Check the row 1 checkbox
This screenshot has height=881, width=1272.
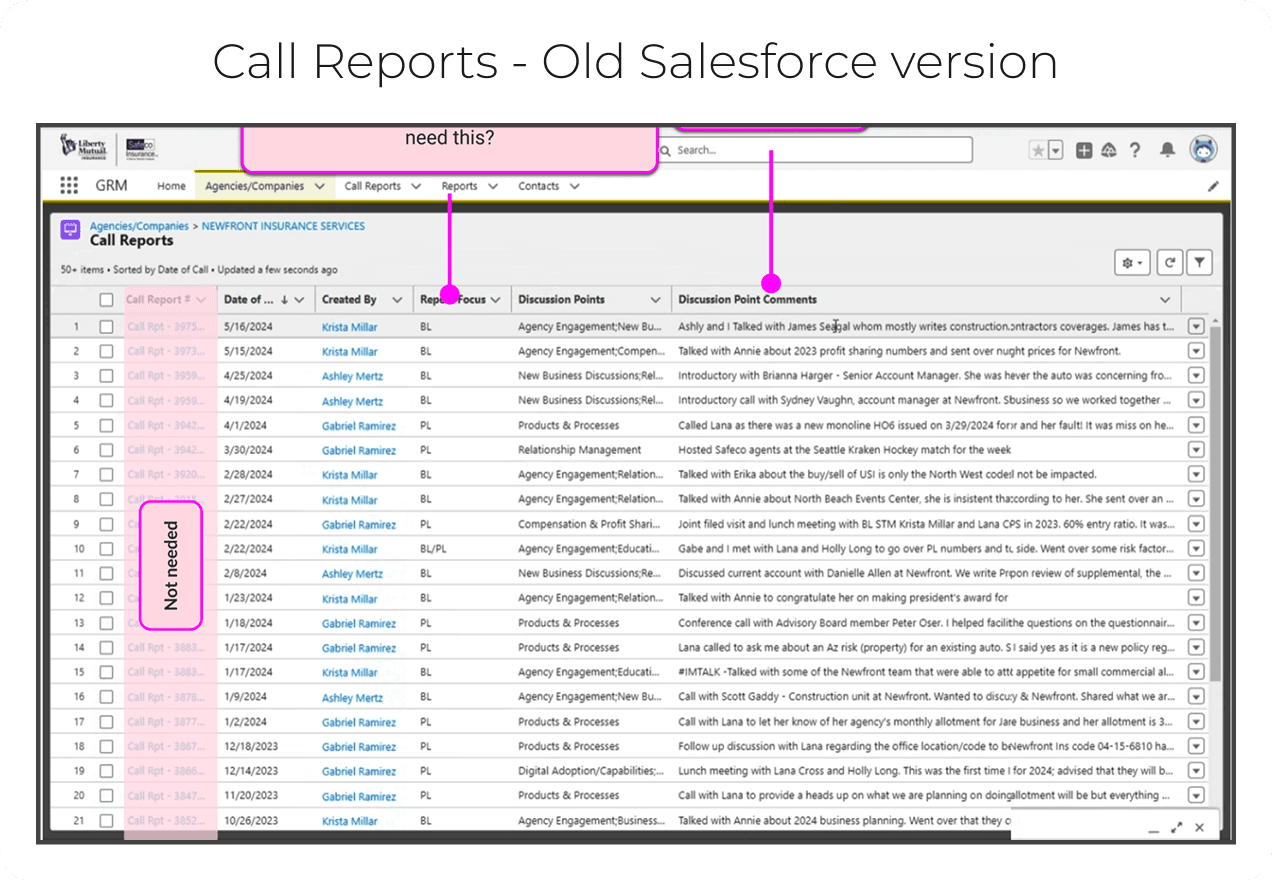point(106,327)
